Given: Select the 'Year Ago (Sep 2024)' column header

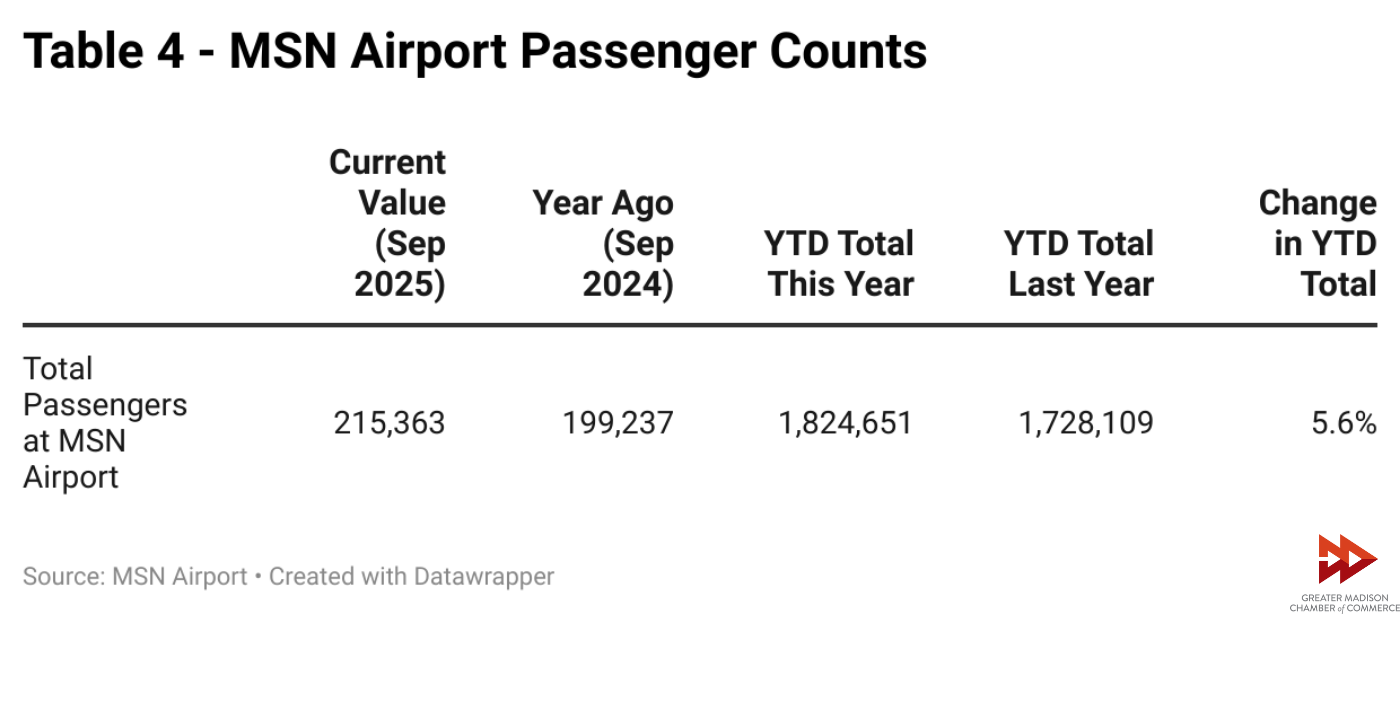Looking at the screenshot, I should 604,243.
